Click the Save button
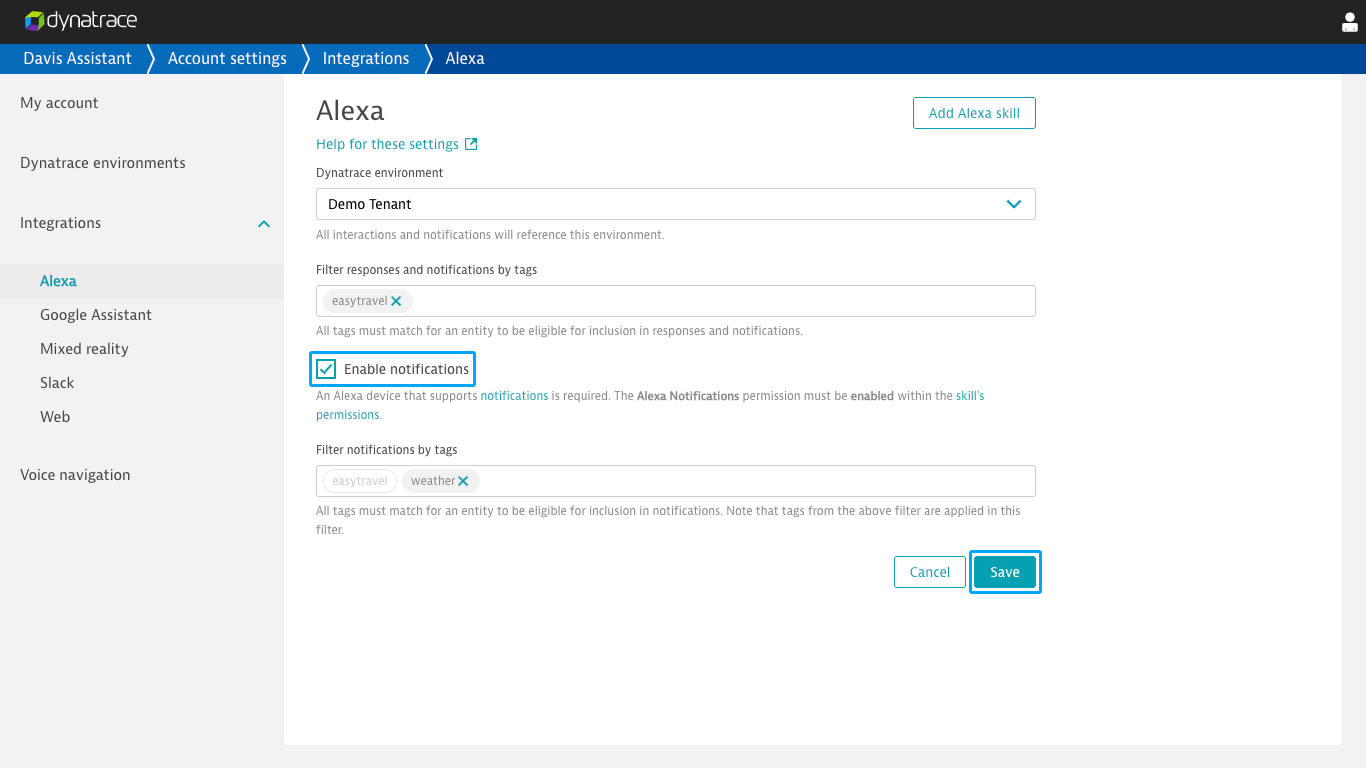This screenshot has height=768, width=1366. (1005, 572)
